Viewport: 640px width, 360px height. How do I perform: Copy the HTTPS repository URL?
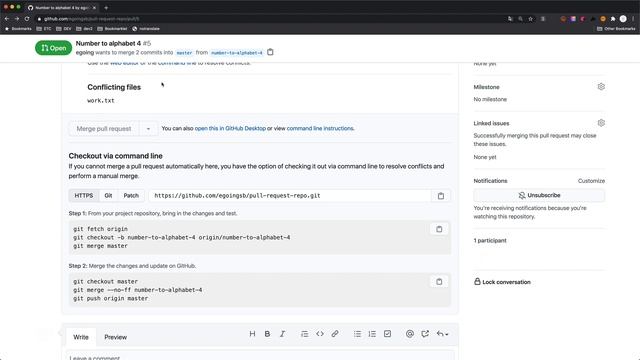pos(441,196)
